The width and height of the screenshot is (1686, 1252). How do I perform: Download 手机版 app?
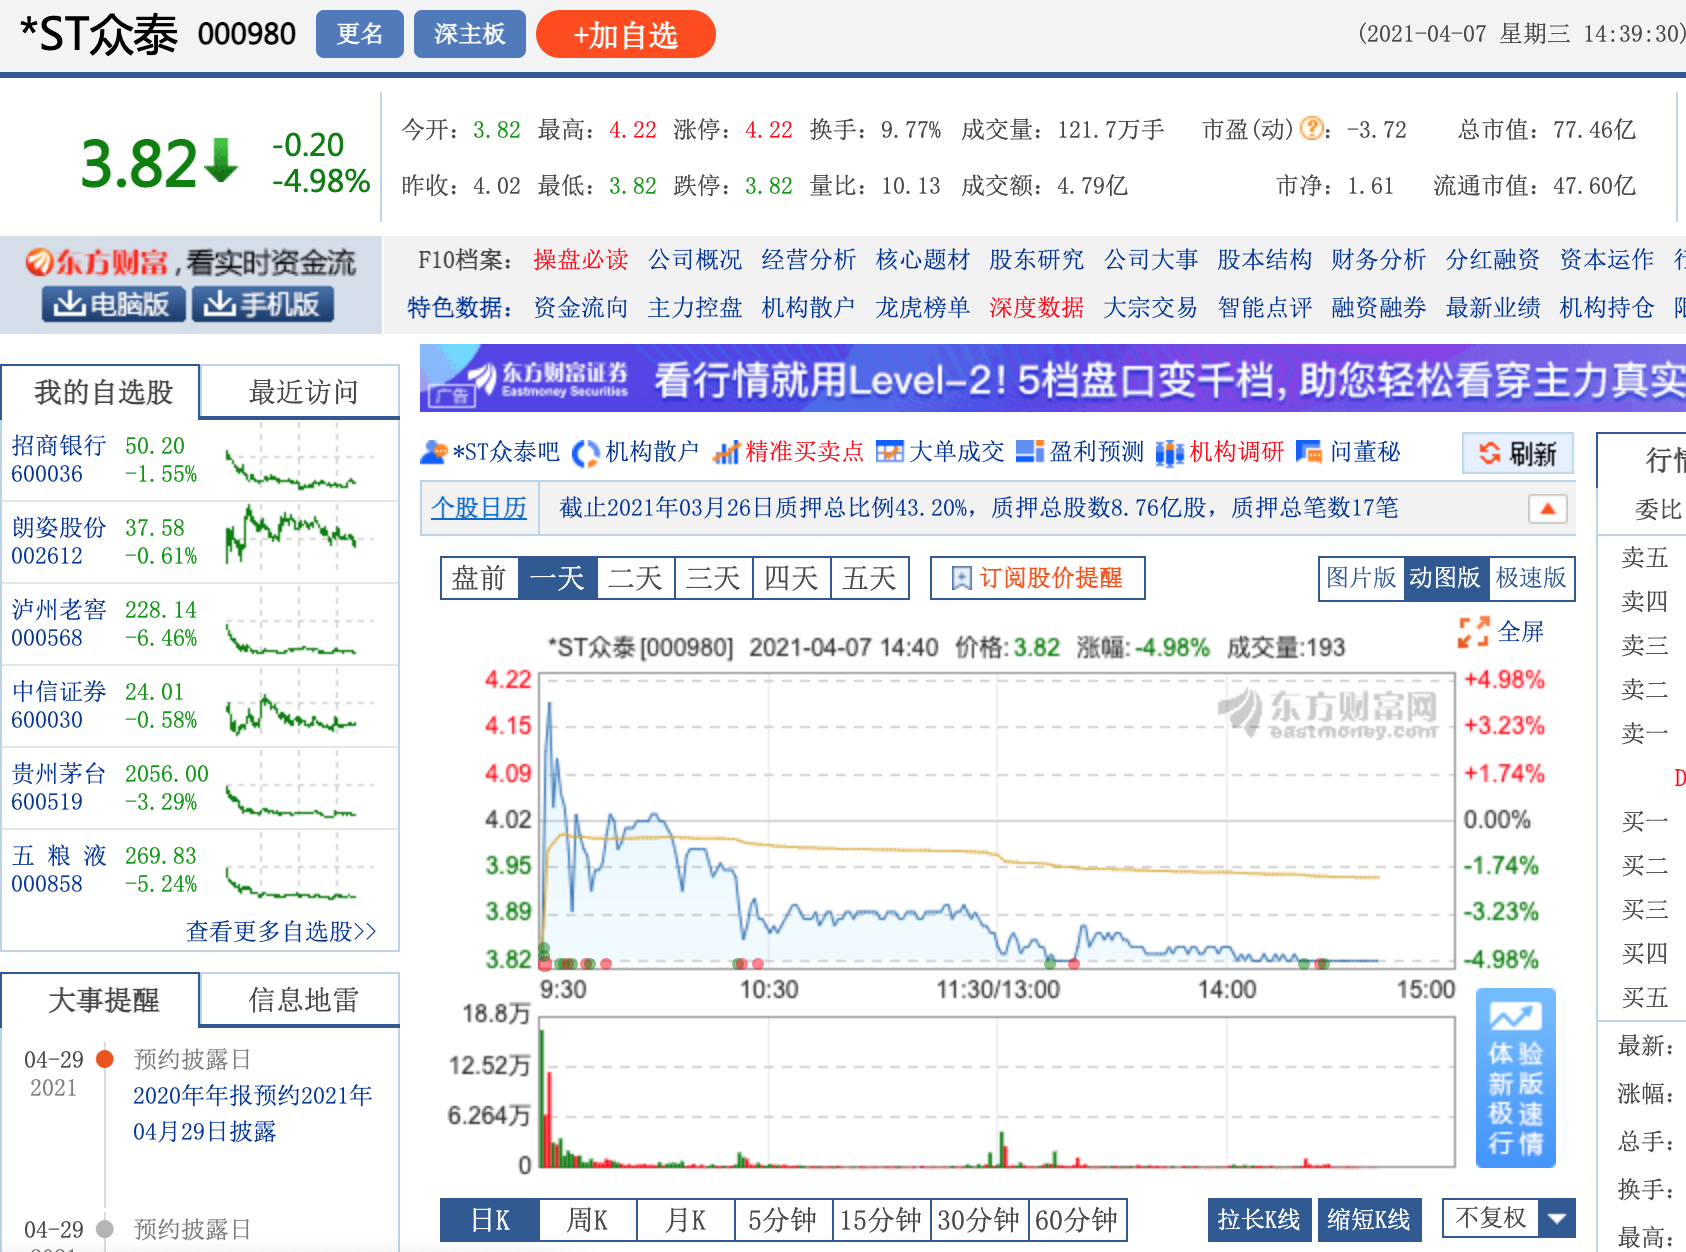pyautogui.click(x=262, y=304)
